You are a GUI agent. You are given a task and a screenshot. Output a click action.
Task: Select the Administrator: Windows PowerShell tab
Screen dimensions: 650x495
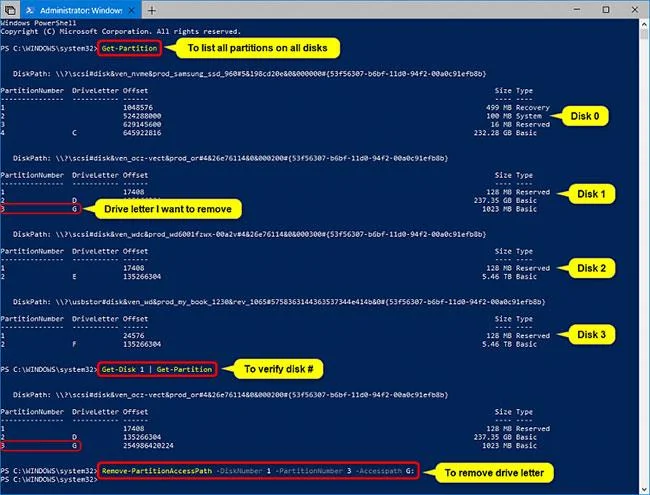click(81, 10)
